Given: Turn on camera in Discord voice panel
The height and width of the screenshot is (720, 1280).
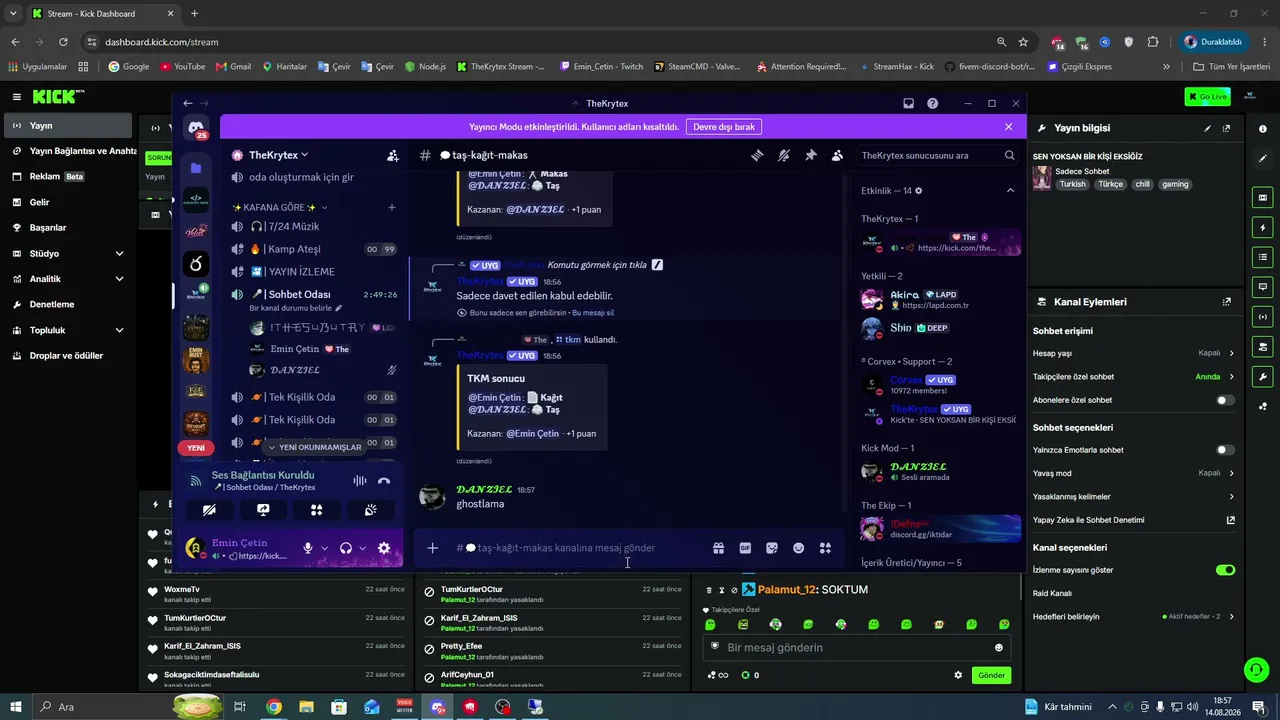Looking at the screenshot, I should tap(209, 510).
